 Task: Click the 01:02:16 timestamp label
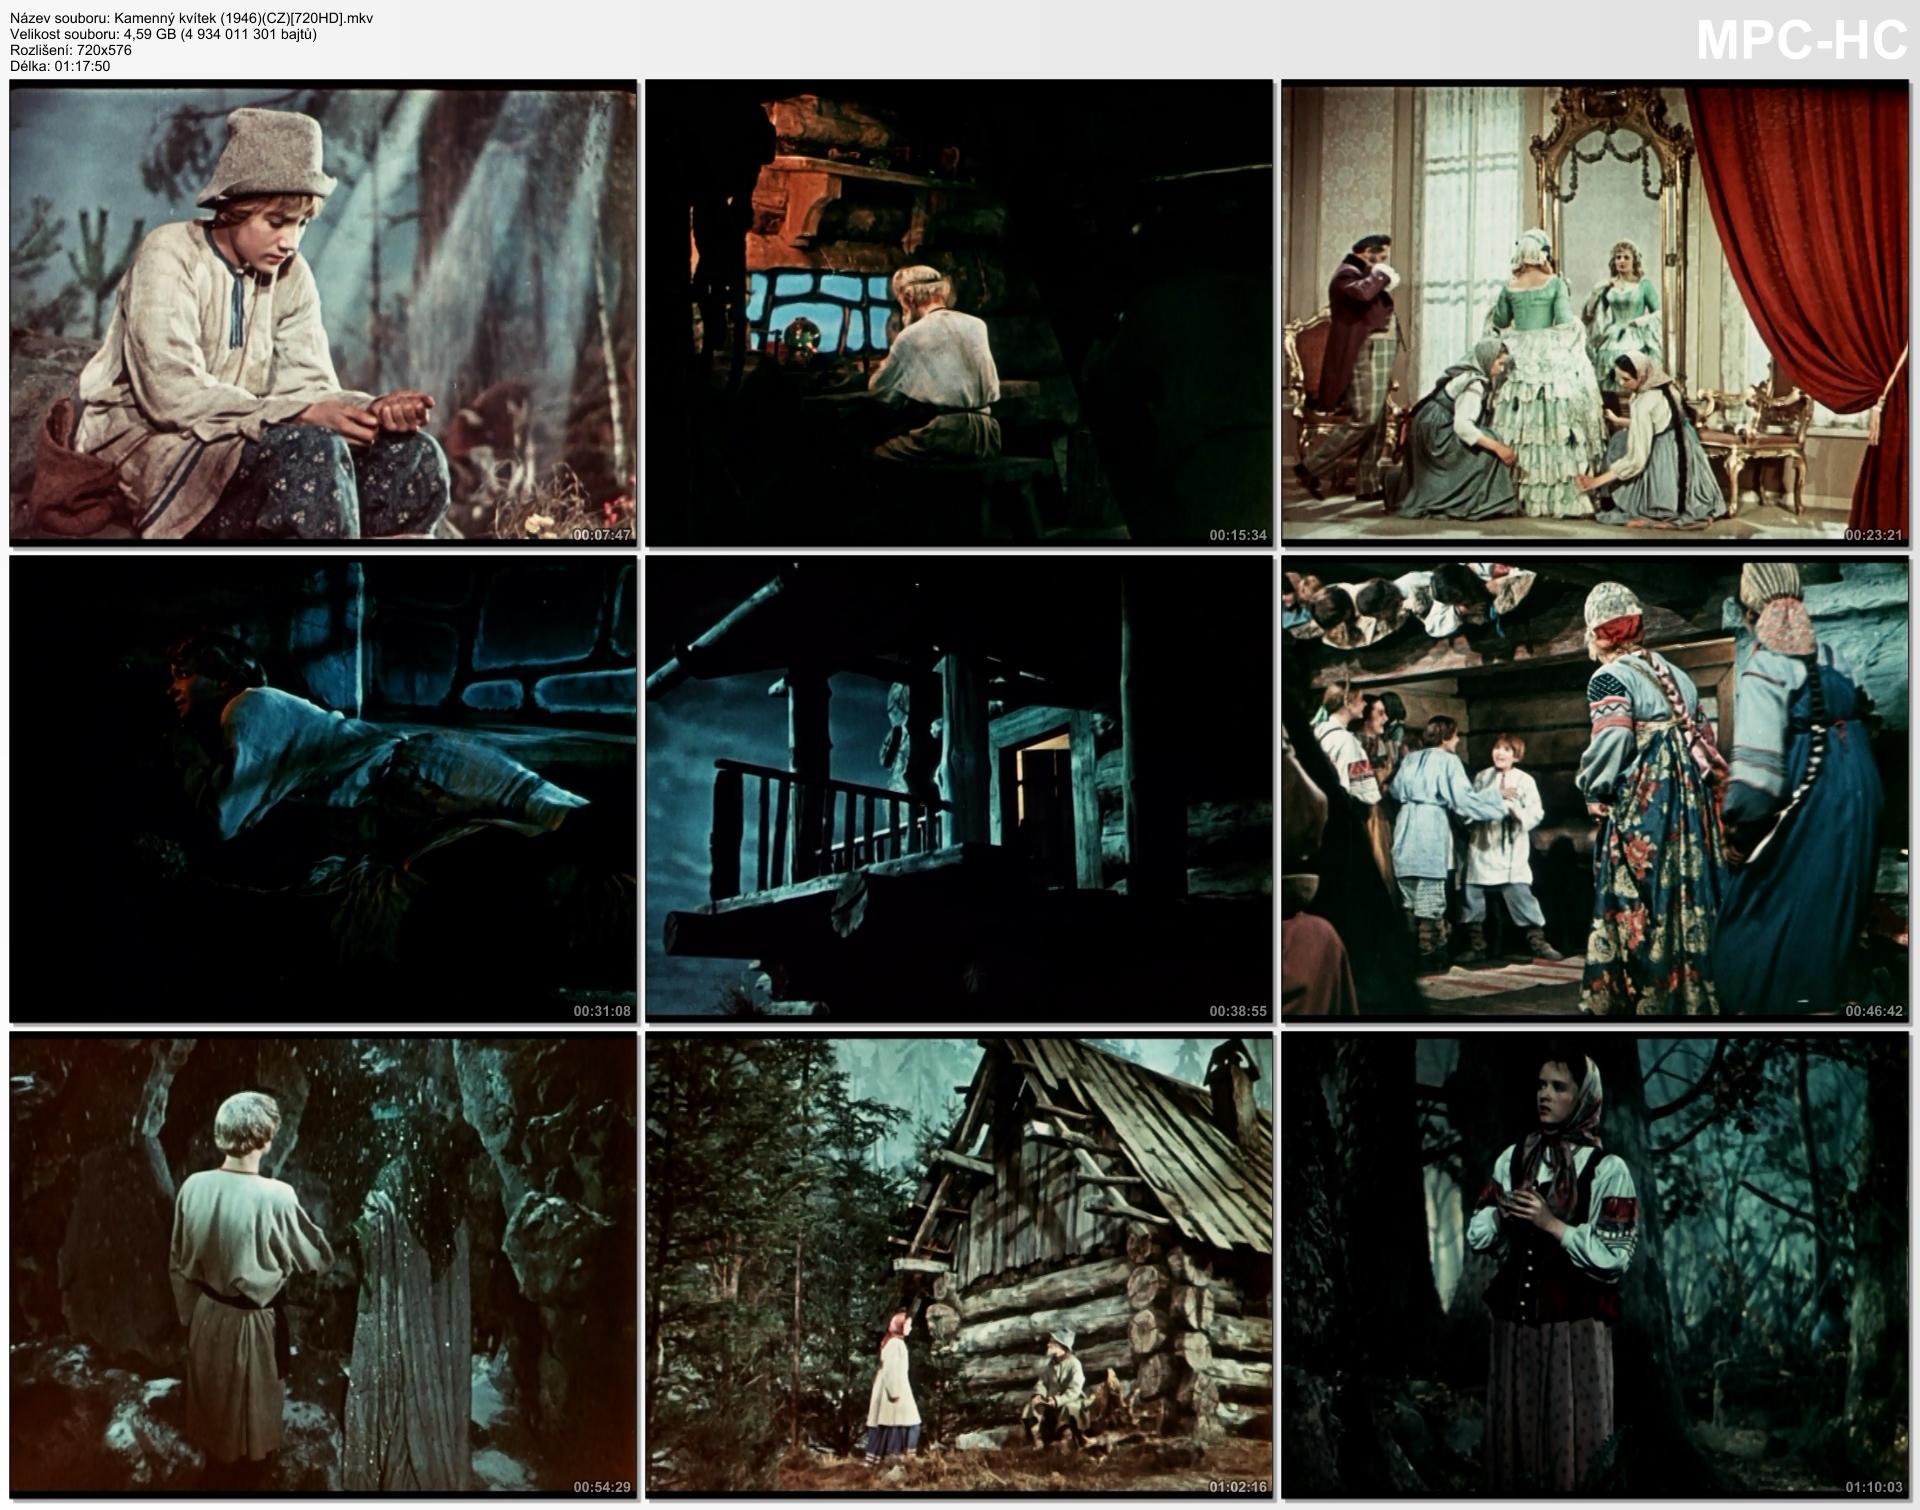point(1238,1487)
